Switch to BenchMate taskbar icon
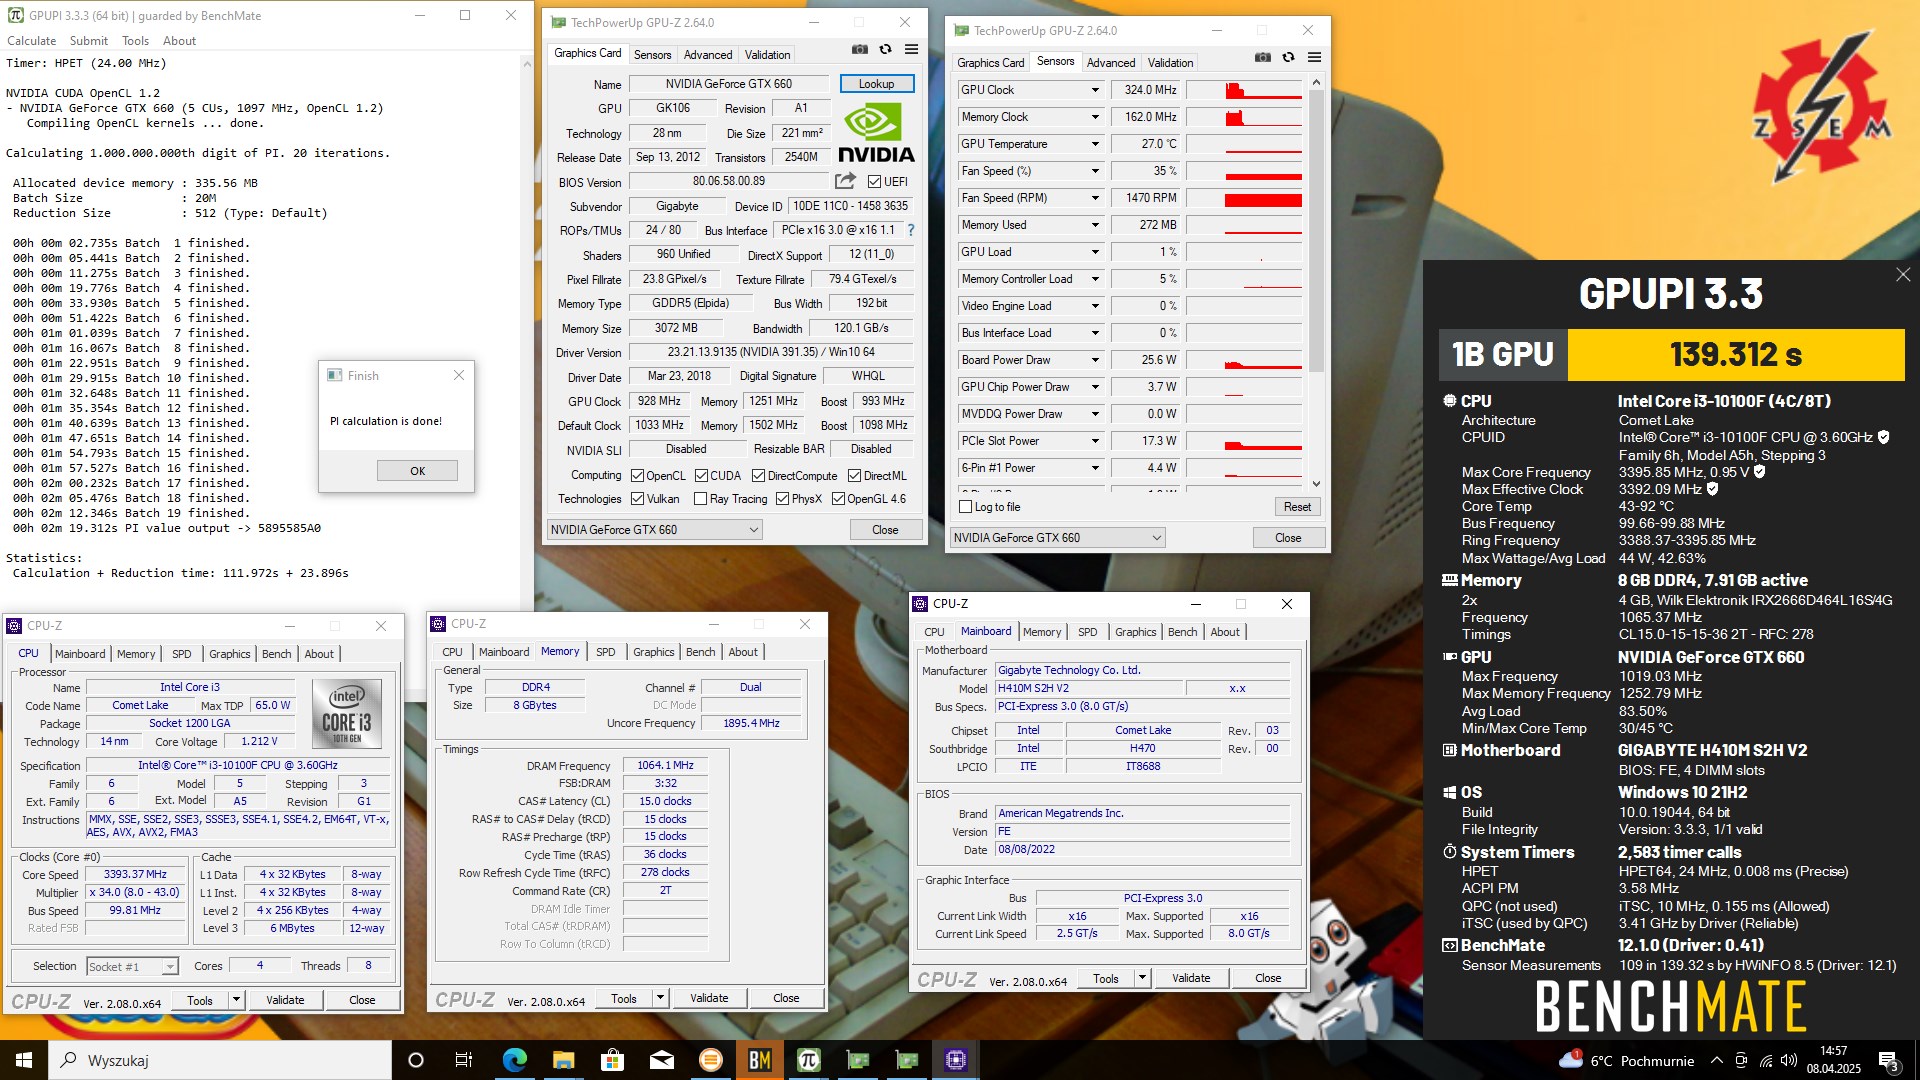The image size is (1920, 1080). 759,1060
